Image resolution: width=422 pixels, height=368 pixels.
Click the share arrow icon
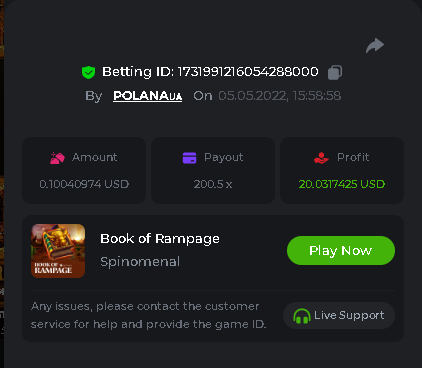click(375, 46)
